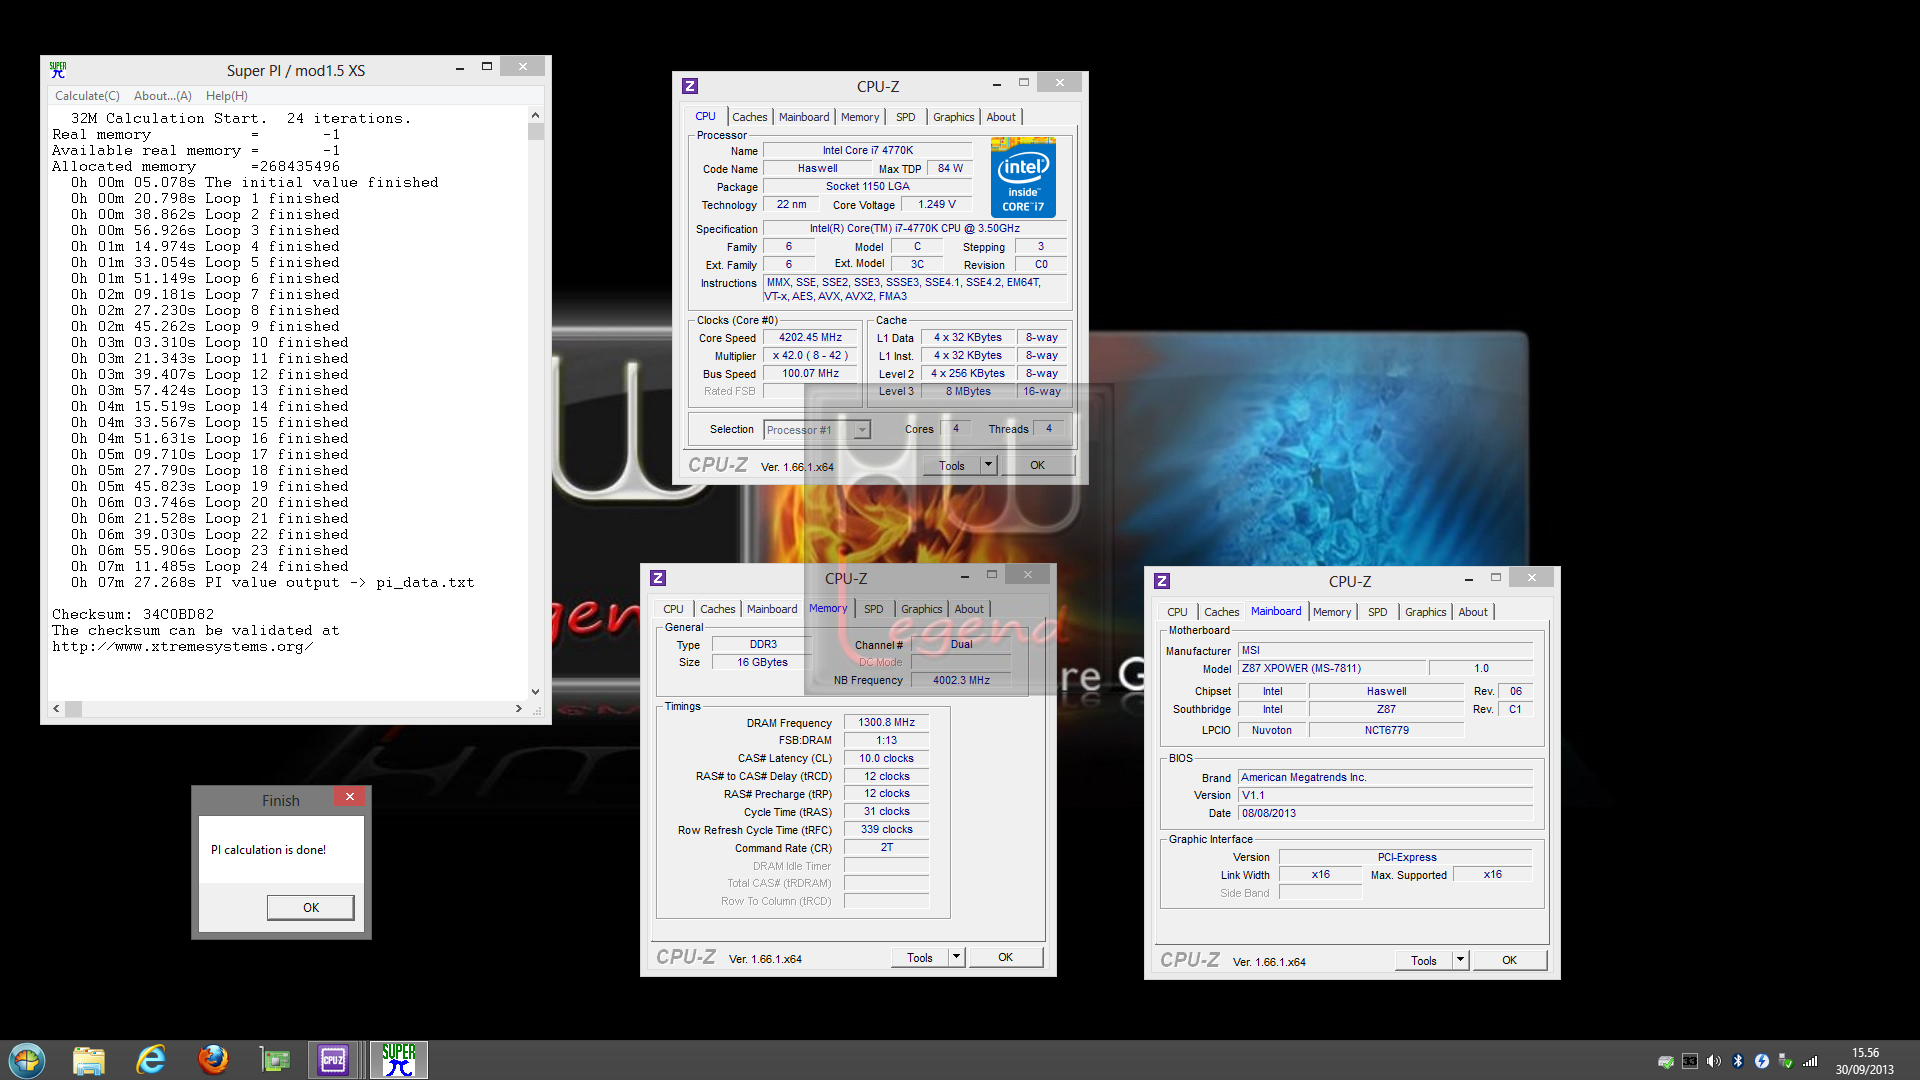The height and width of the screenshot is (1080, 1920).
Task: Click the Multiplier x 42.0 ( 8 - 42 ) value
Action: (811, 356)
